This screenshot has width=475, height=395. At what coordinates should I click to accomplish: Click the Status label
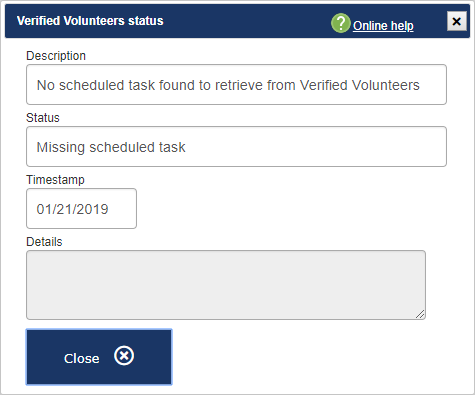tap(43, 118)
